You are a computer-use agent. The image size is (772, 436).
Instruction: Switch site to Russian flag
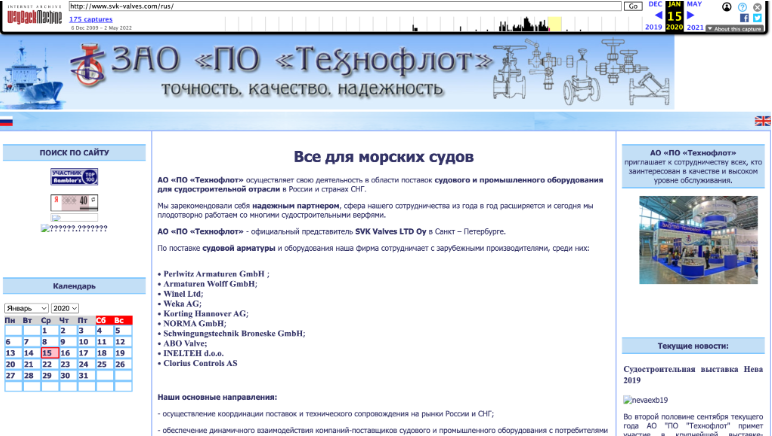click(x=6, y=121)
